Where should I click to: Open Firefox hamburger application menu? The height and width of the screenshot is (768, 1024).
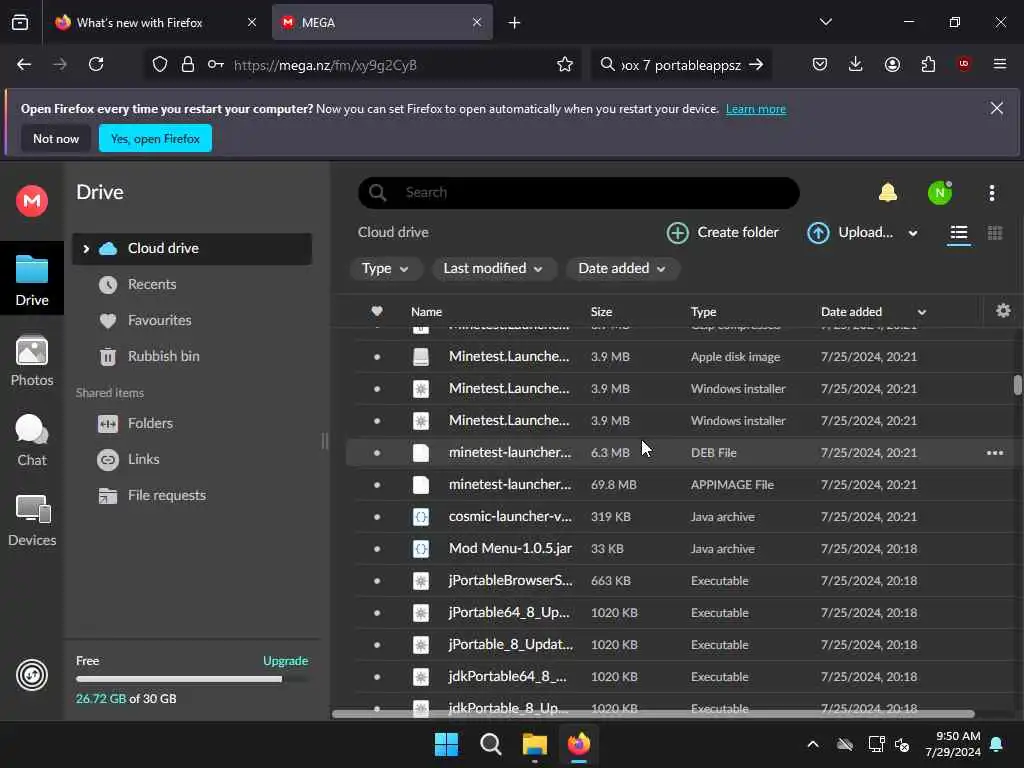tap(999, 64)
